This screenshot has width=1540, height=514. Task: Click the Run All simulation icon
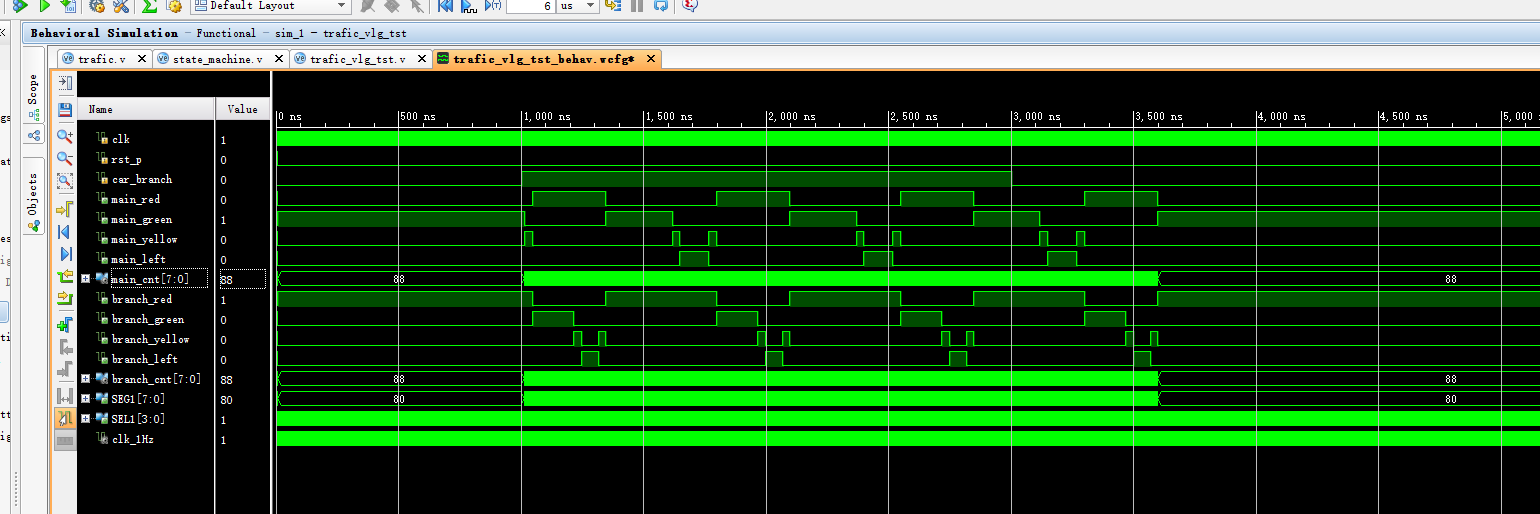coord(469,6)
